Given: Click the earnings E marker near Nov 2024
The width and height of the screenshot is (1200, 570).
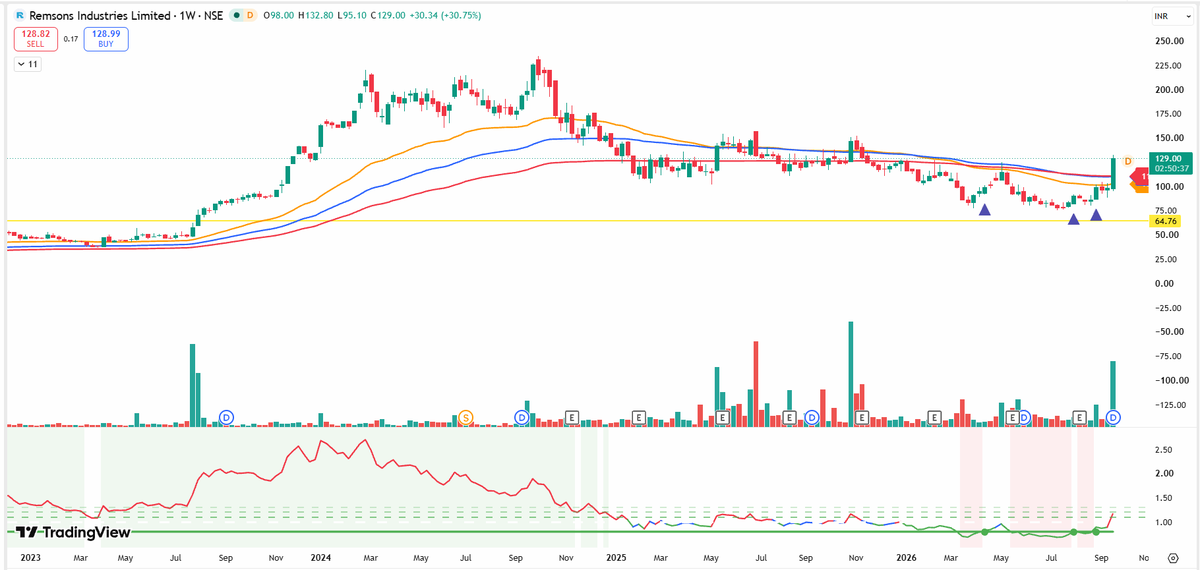Looking at the screenshot, I should 572,416.
